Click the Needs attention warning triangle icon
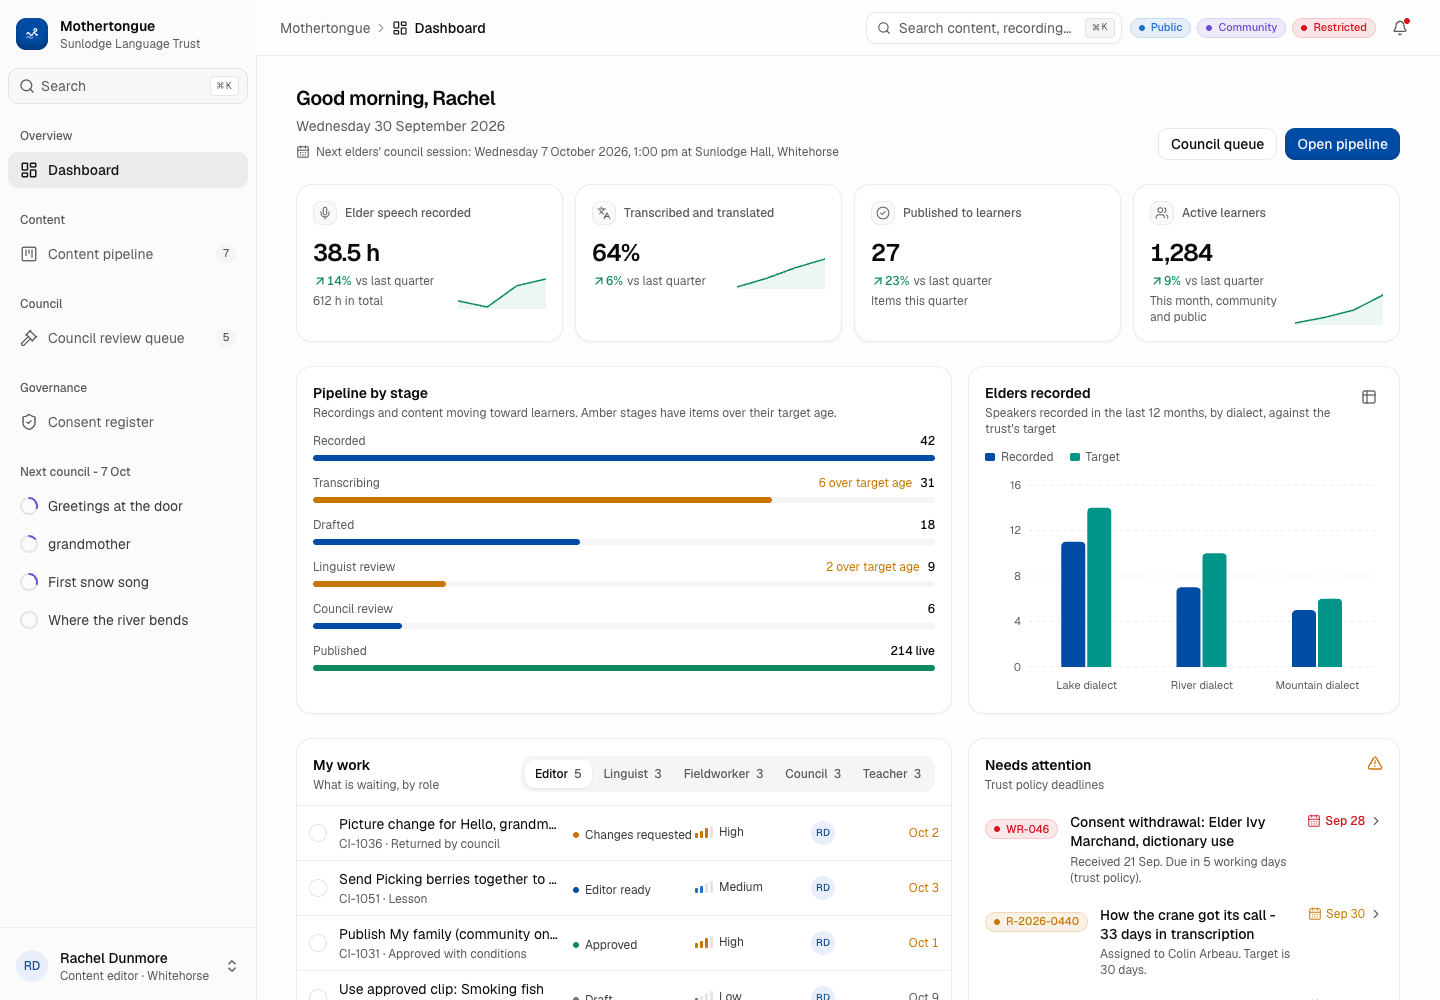This screenshot has height=1000, width=1440. (x=1375, y=764)
